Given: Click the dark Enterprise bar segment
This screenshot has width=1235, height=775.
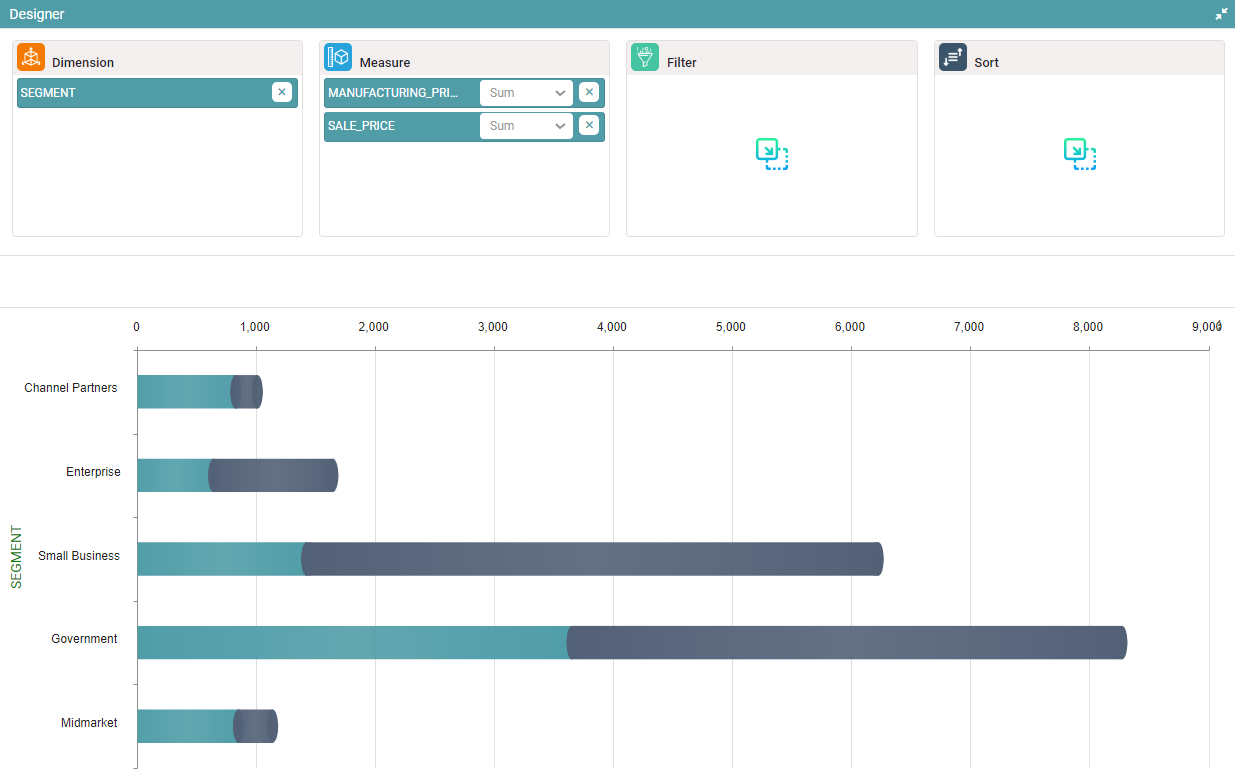Looking at the screenshot, I should (274, 476).
